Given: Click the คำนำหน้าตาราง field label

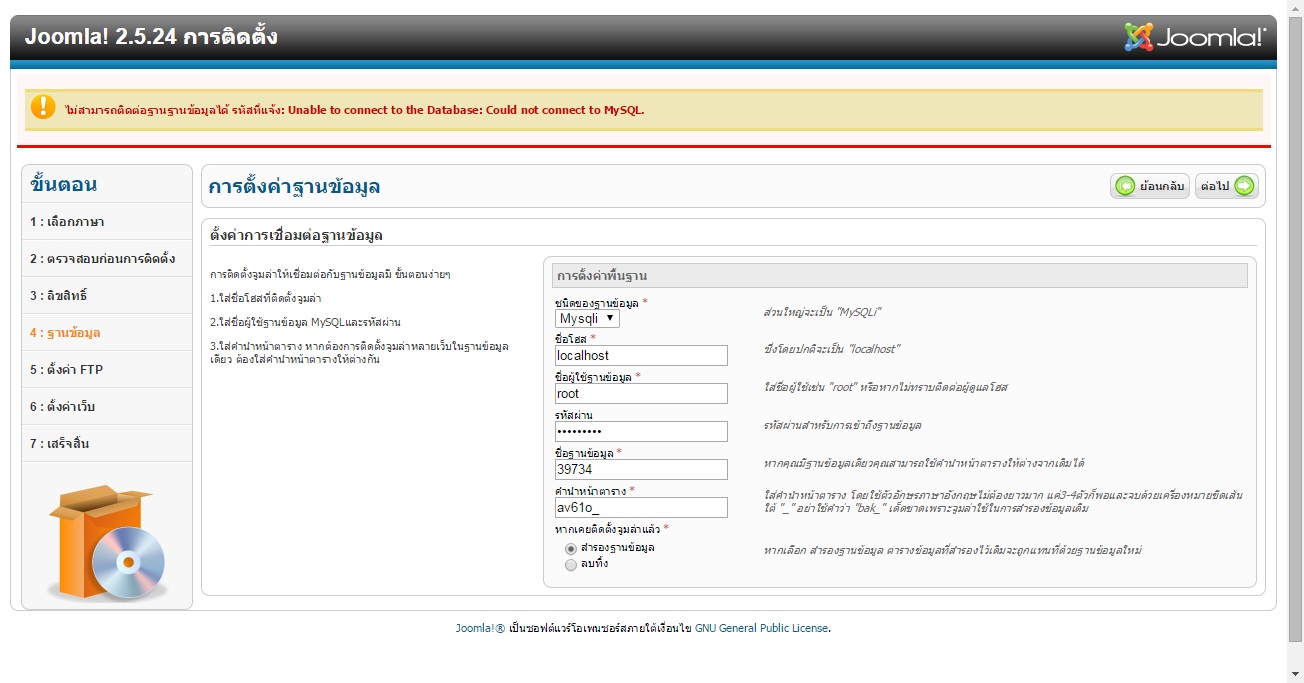Looking at the screenshot, I should coord(591,491).
